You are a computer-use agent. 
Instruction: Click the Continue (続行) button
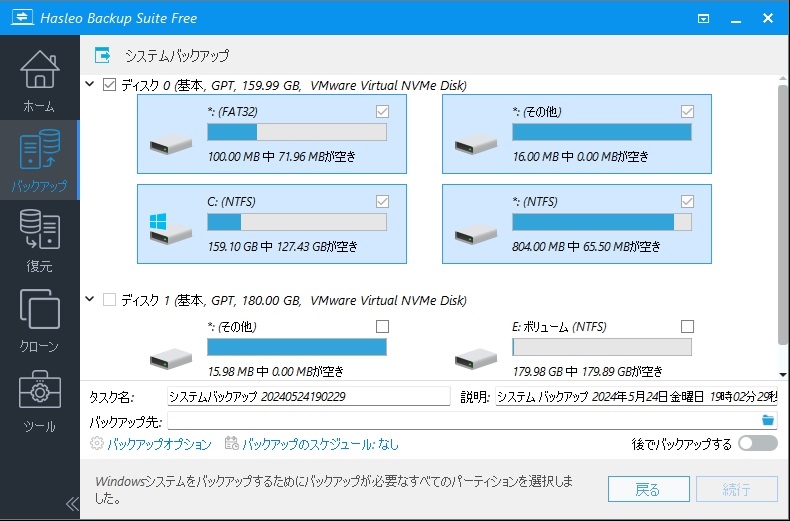(x=737, y=489)
